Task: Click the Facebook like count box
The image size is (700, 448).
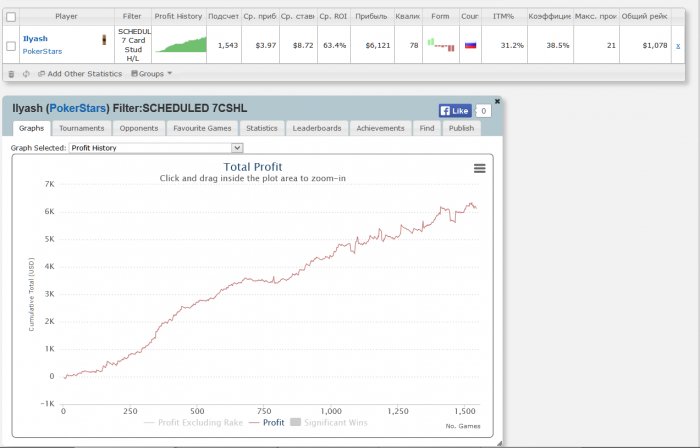Action: [483, 111]
